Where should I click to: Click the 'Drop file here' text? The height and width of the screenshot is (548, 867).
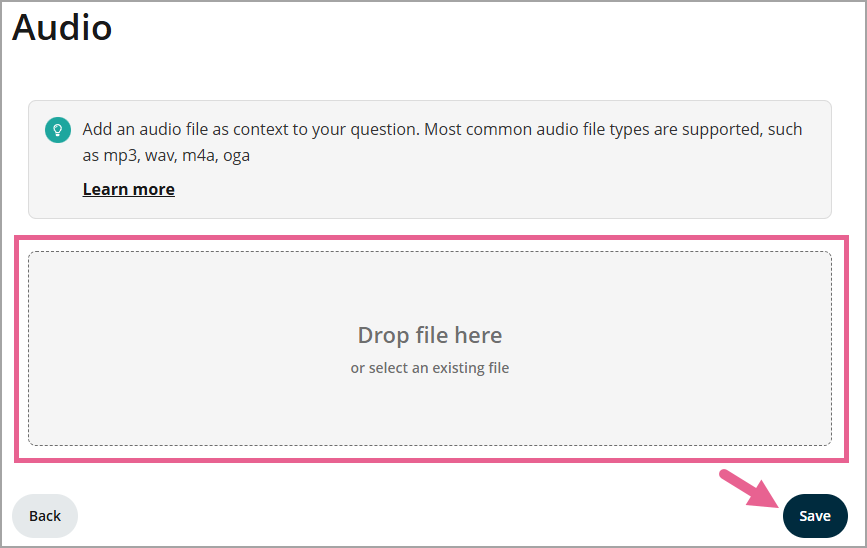(430, 335)
